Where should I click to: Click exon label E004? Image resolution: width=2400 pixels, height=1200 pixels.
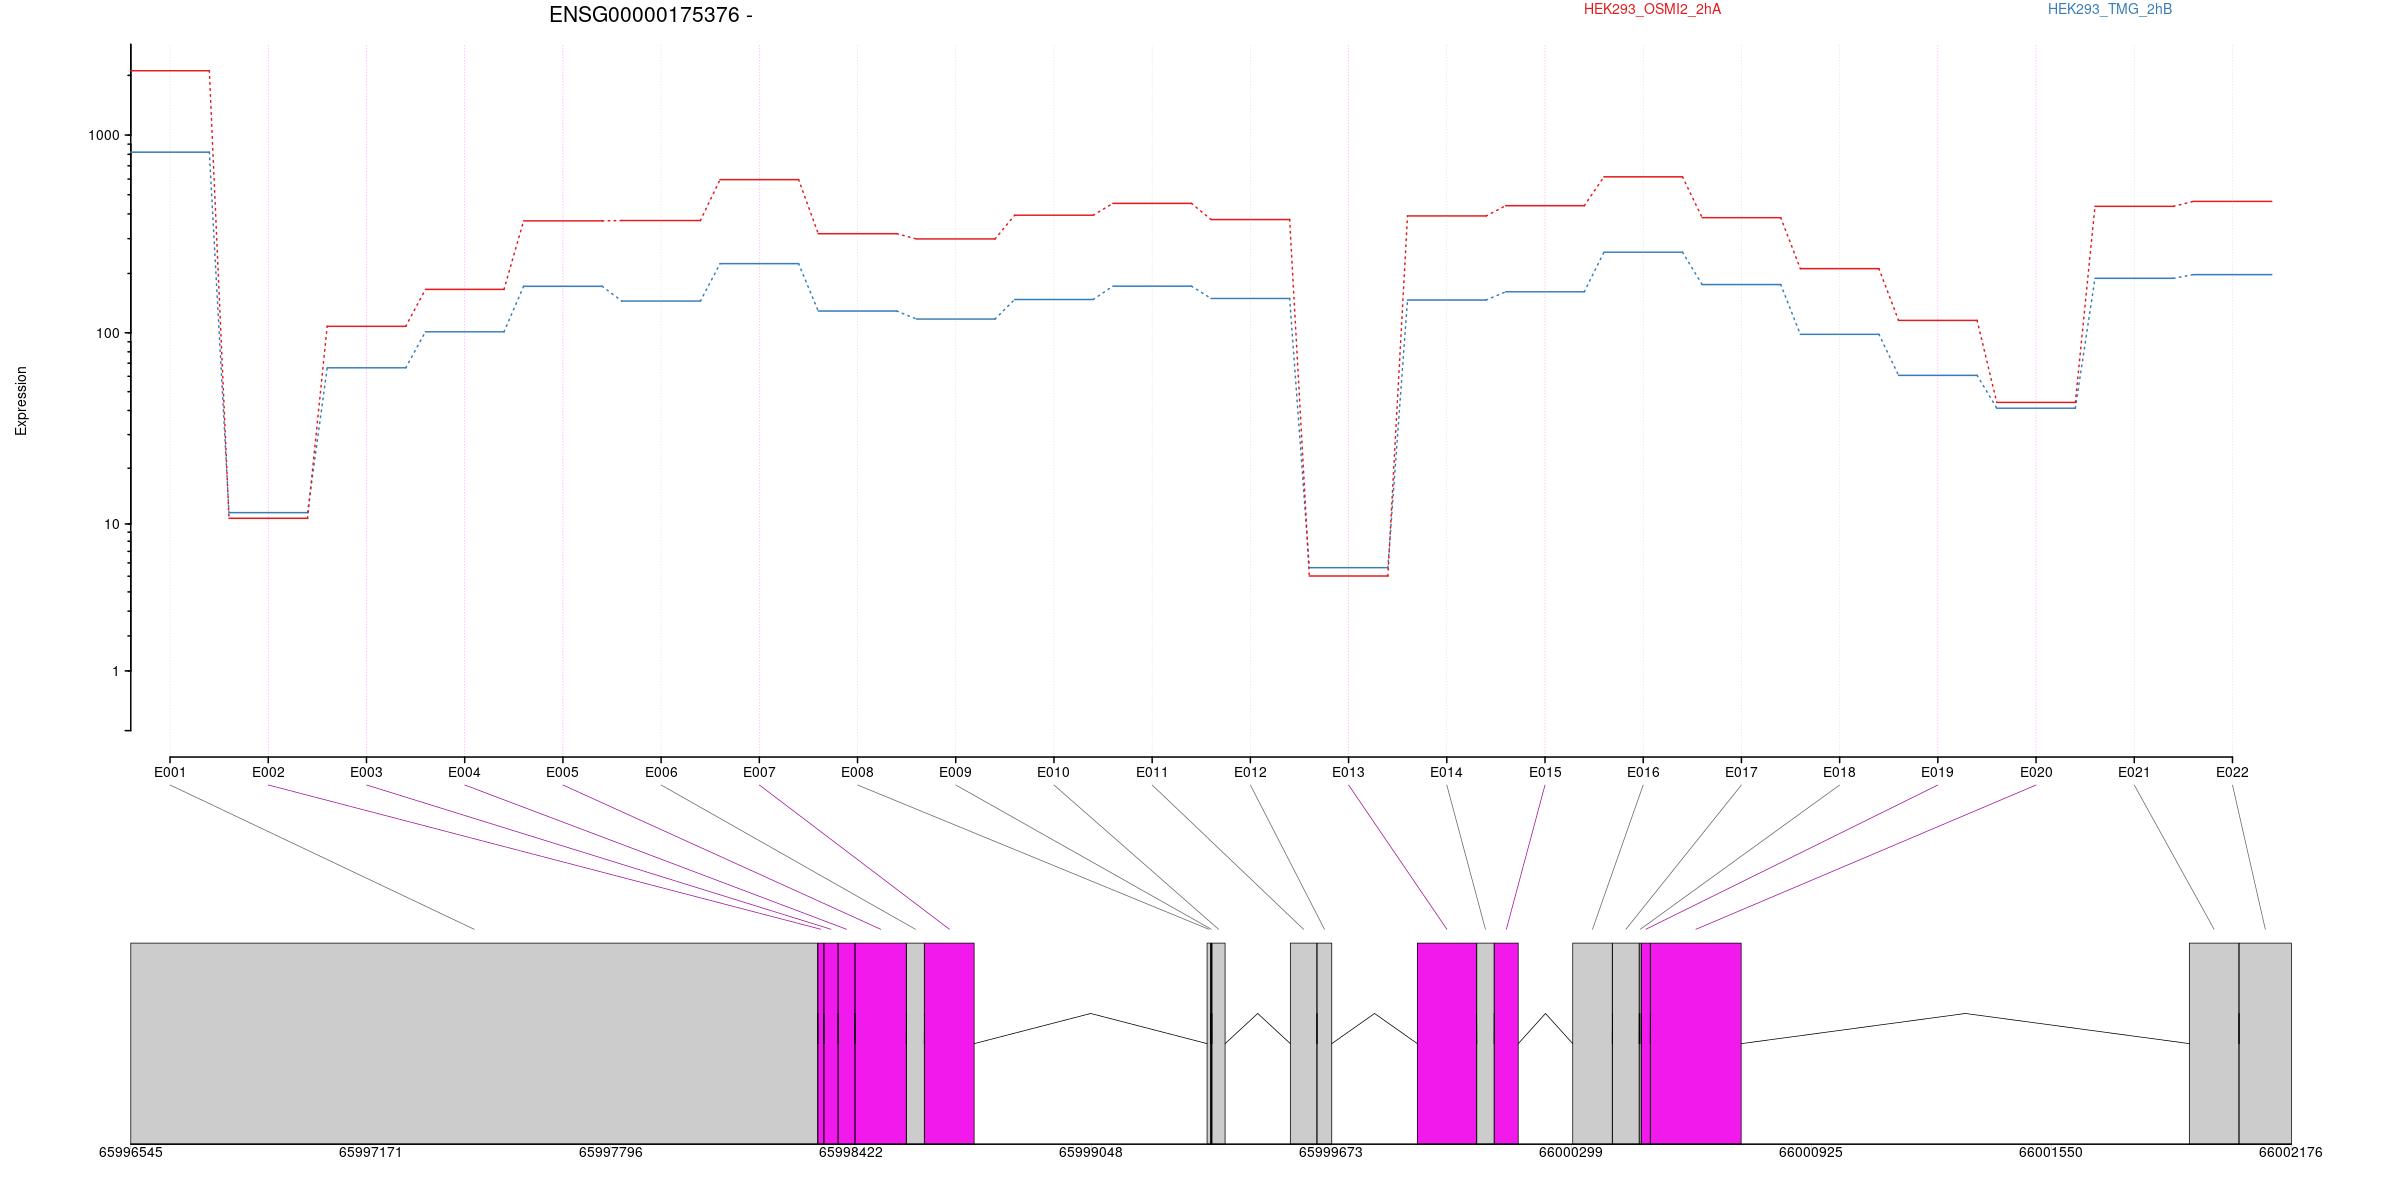tap(464, 772)
